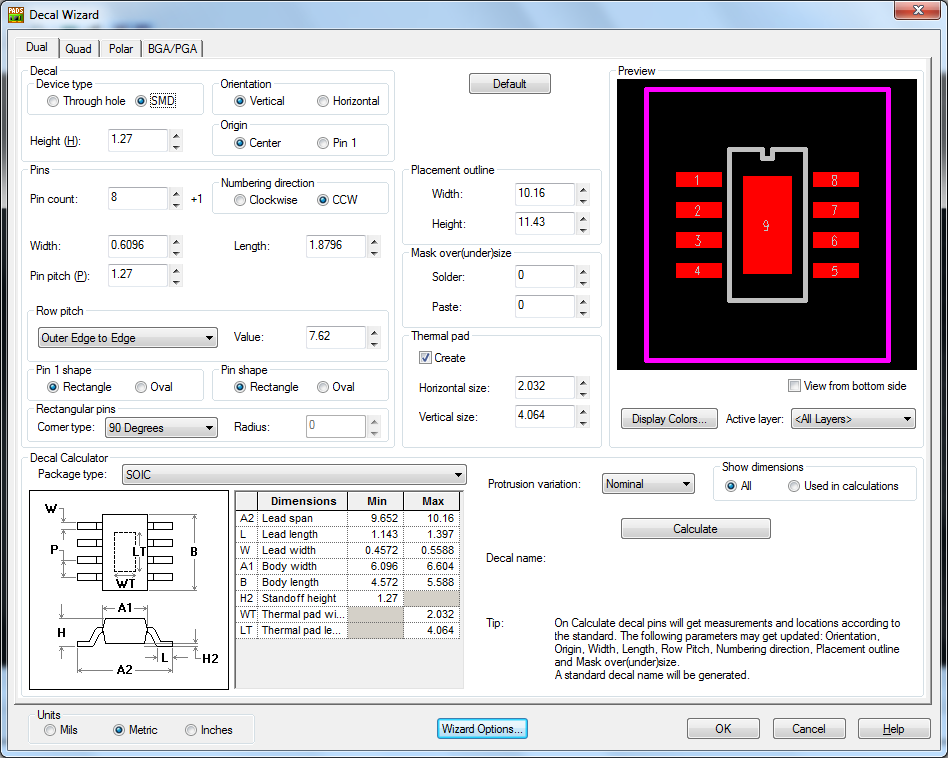Click the PADS icon in the title bar
Screen dimensions: 948x758
click(16, 15)
